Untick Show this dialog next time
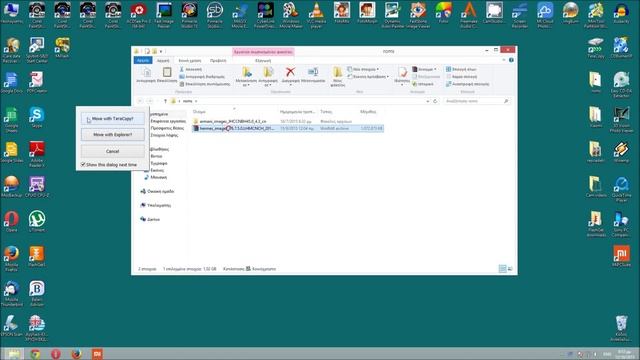Screen dimensions: 640x360 [x=83, y=164]
